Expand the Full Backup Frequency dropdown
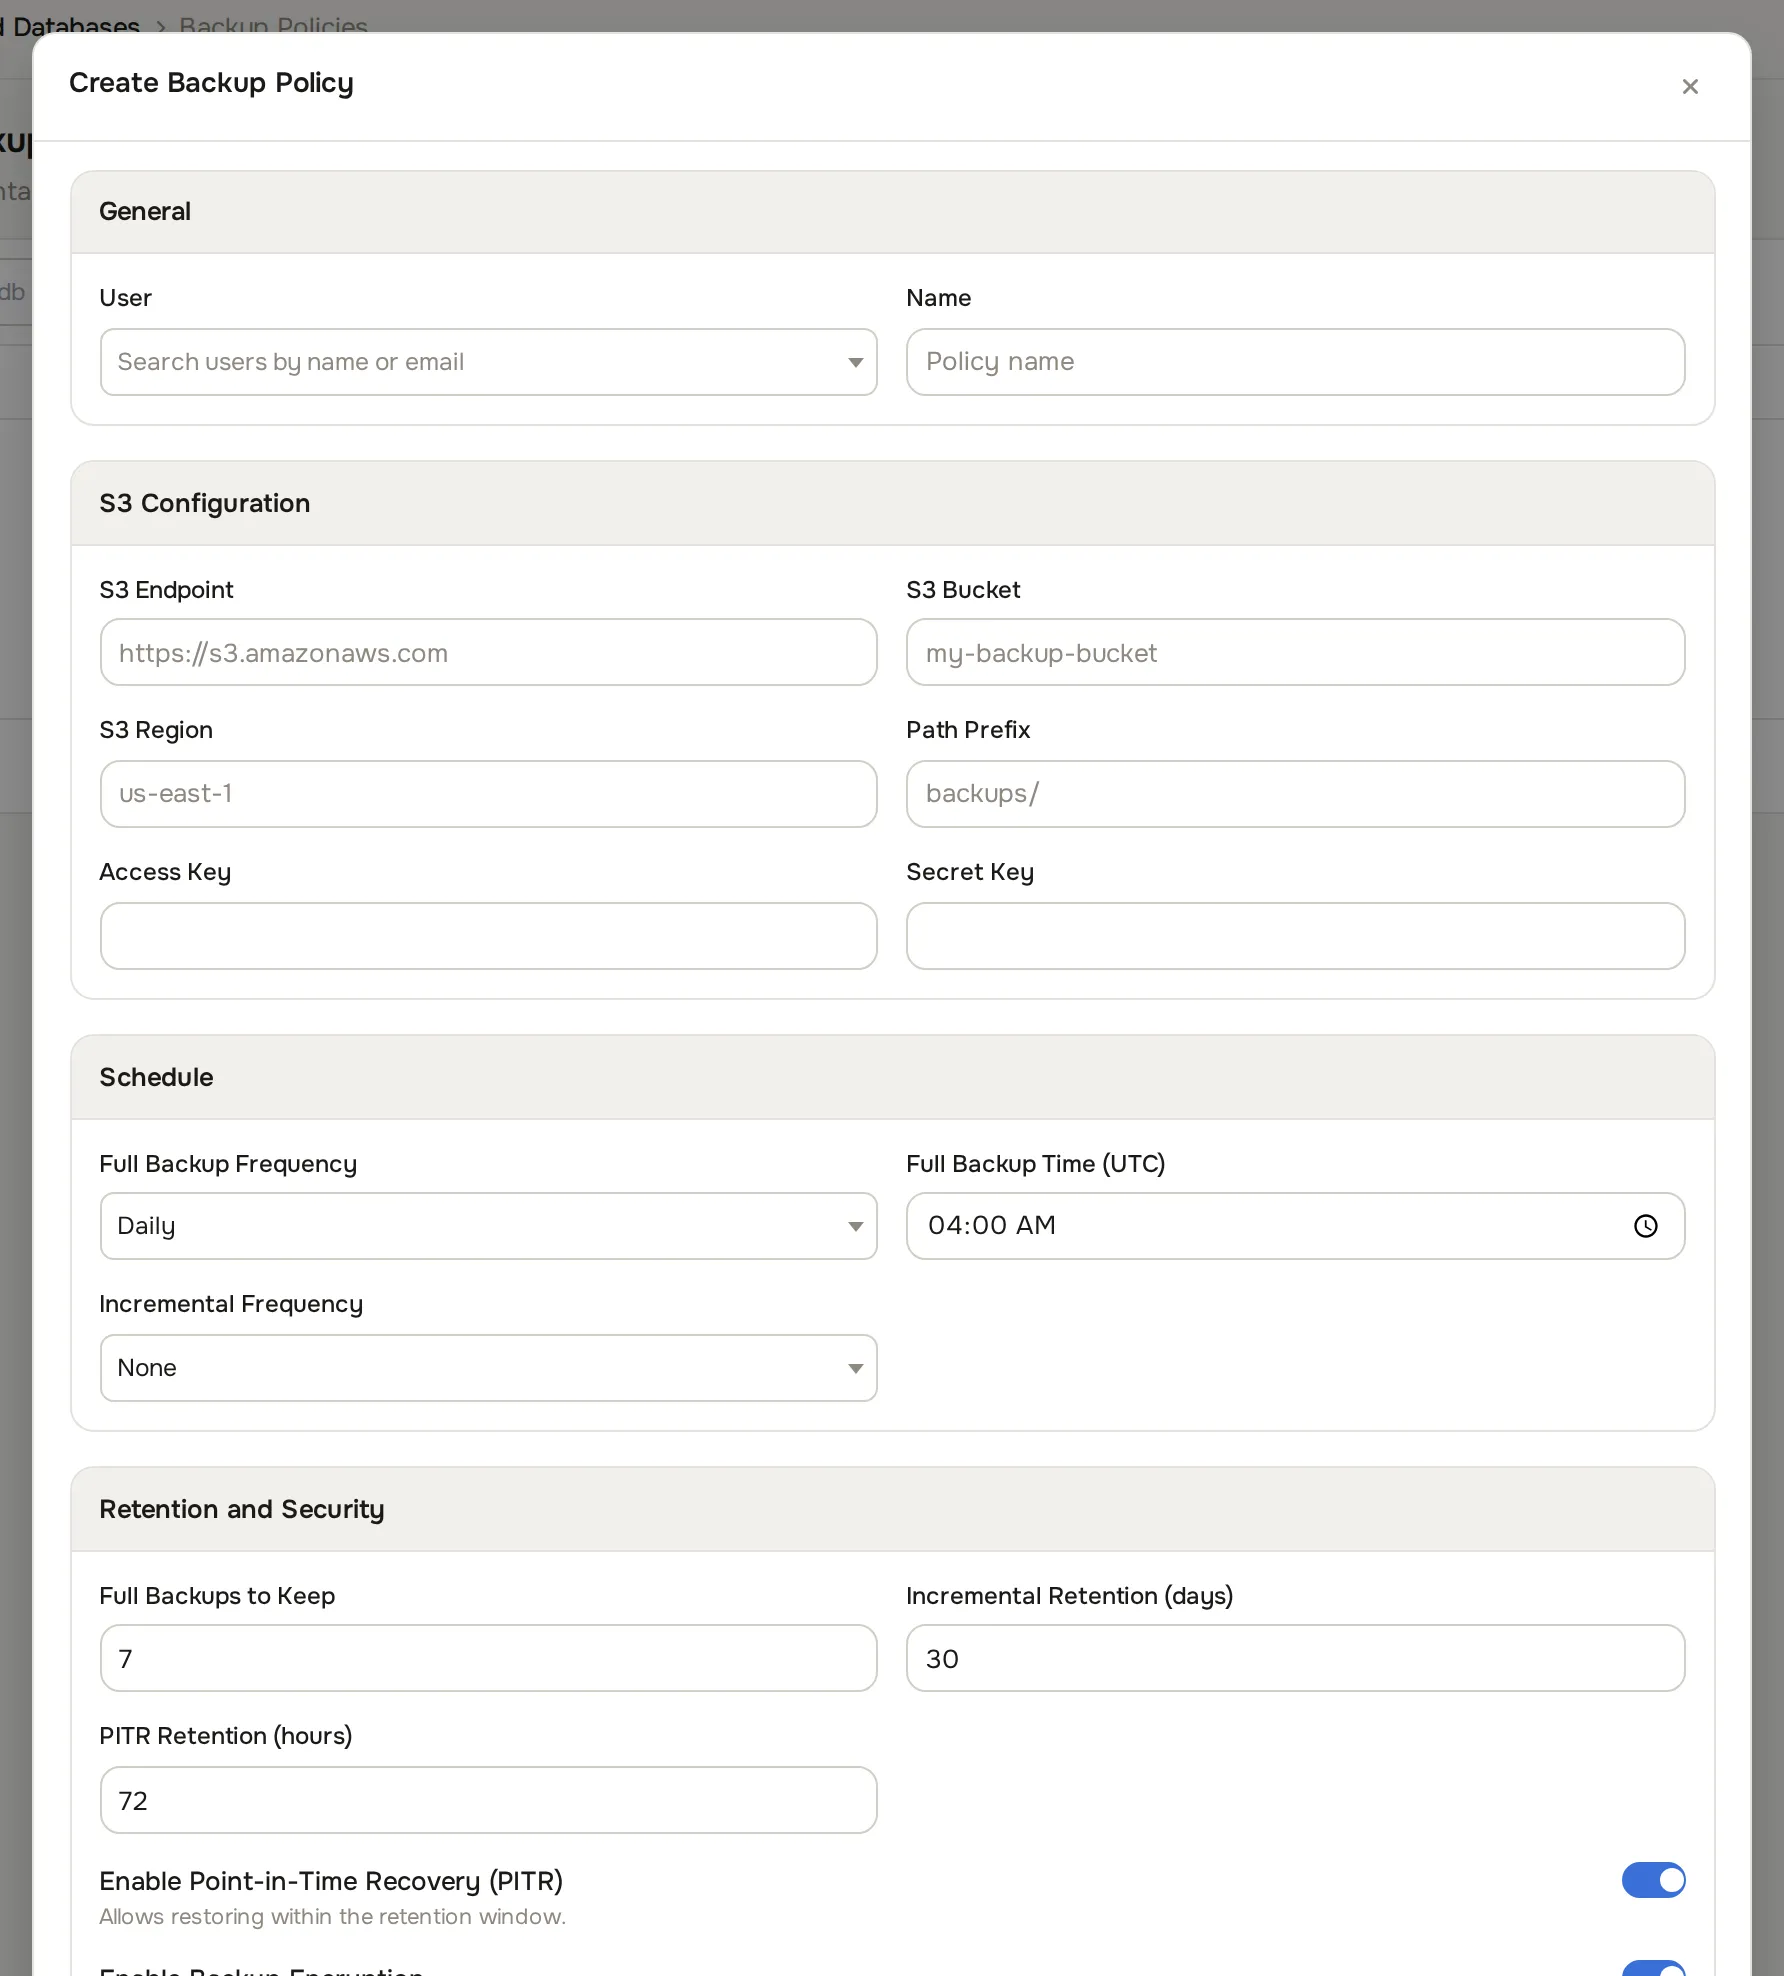The width and height of the screenshot is (1784, 1976). pyautogui.click(x=488, y=1226)
